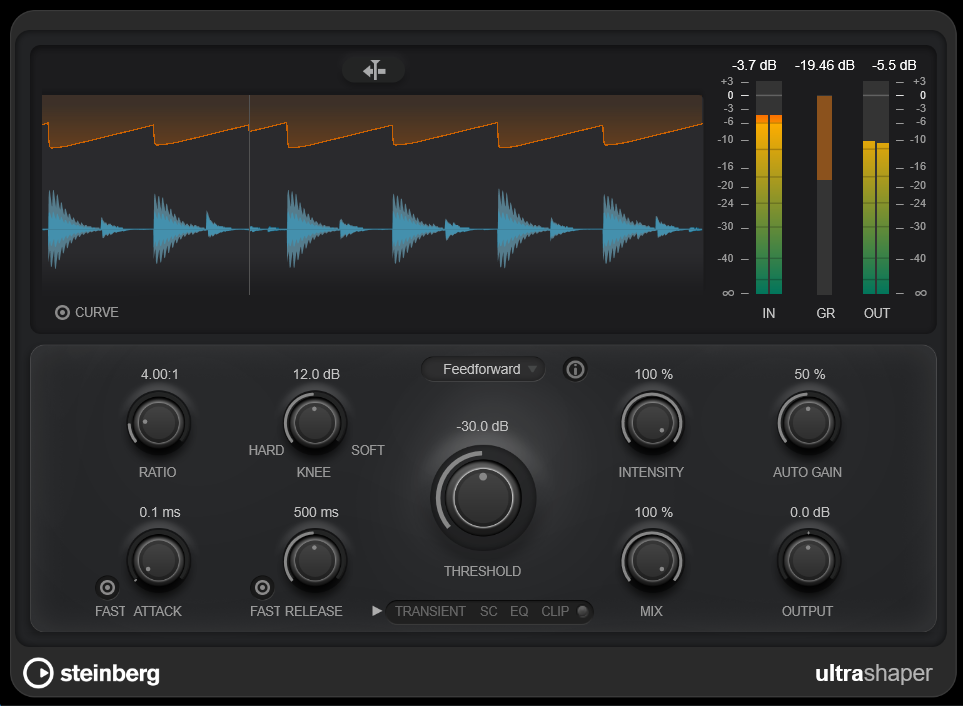Click the IN level meter
This screenshot has width=963, height=706.
(769, 188)
